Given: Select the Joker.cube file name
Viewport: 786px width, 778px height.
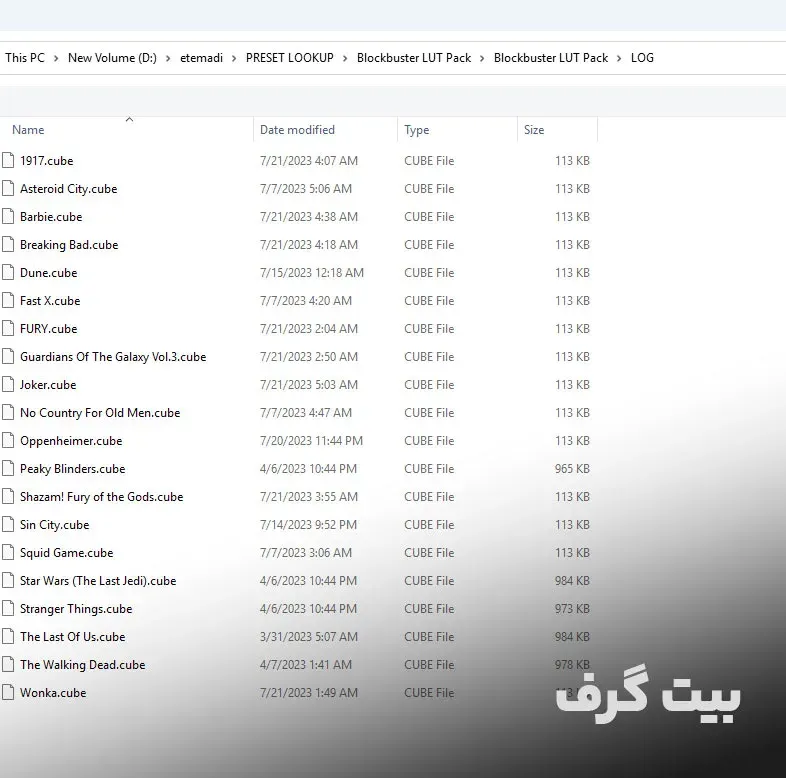Looking at the screenshot, I should 48,384.
